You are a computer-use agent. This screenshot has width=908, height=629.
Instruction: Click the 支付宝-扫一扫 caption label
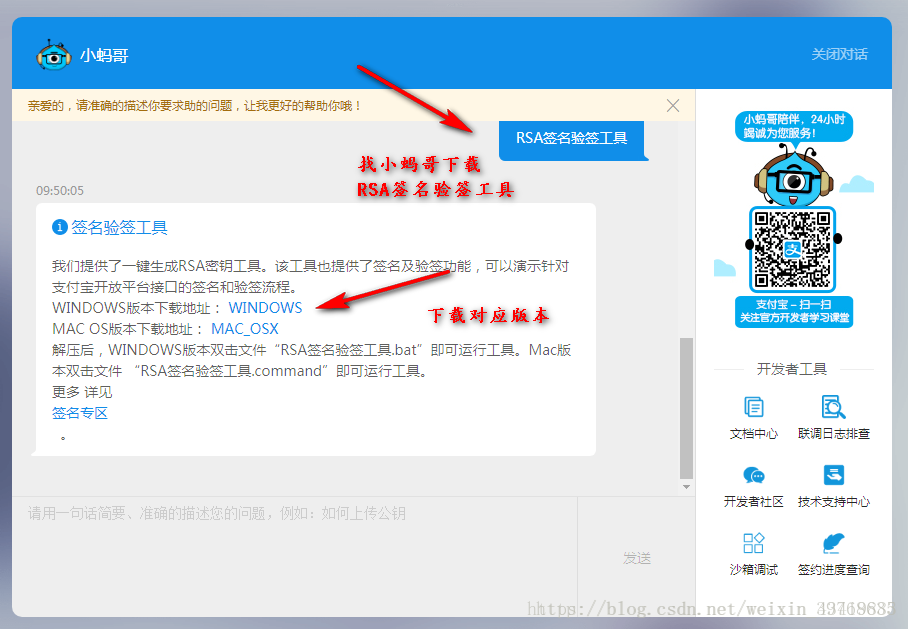pos(794,312)
